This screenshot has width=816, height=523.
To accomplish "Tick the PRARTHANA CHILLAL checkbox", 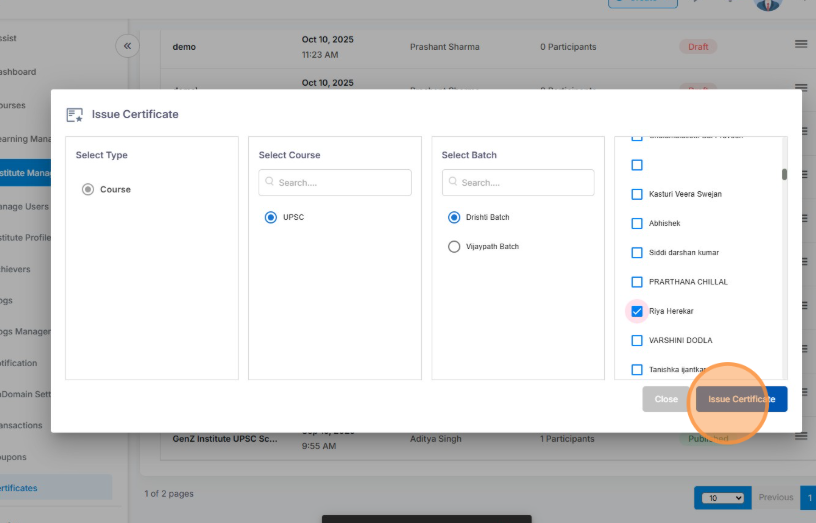I will tap(637, 282).
